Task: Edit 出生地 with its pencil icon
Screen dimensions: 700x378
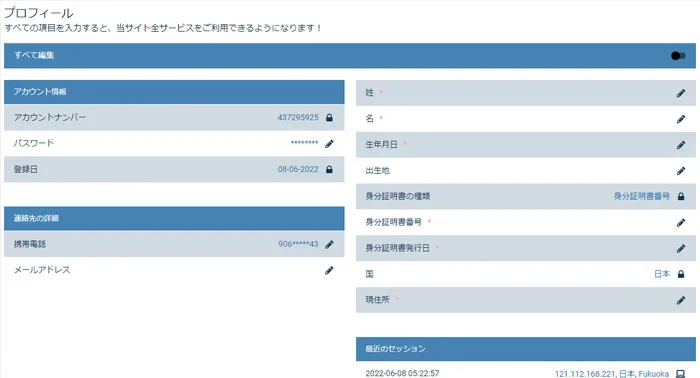Action: coord(681,171)
